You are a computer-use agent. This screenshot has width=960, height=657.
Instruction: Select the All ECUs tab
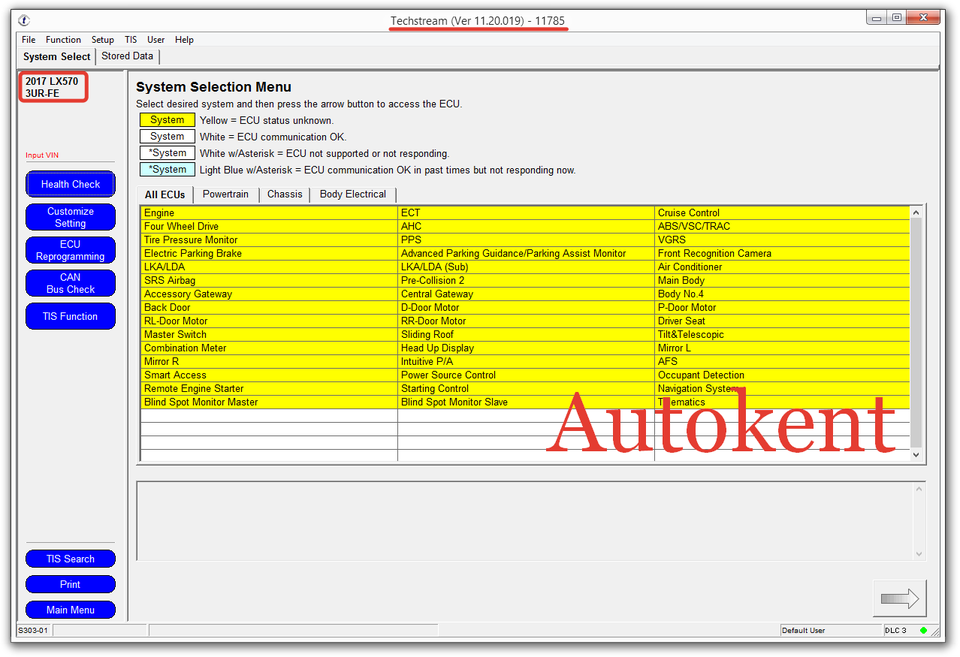point(165,195)
